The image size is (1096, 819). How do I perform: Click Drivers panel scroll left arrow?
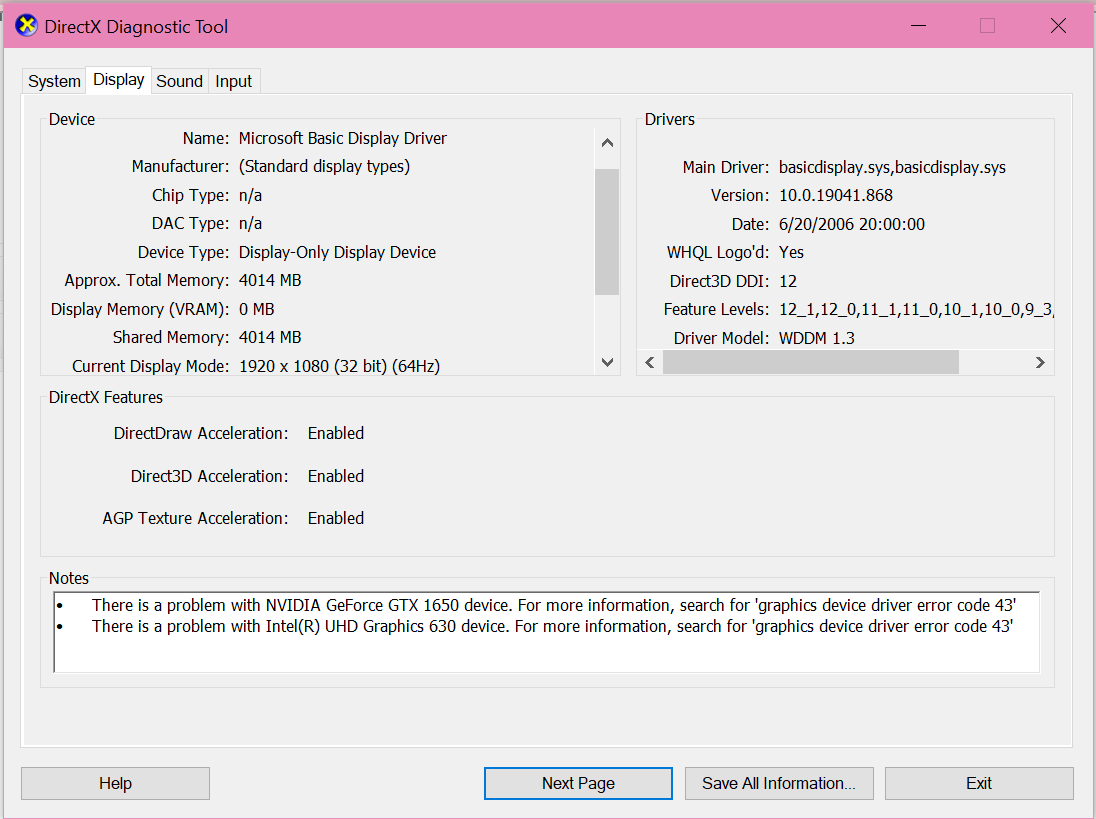tap(650, 362)
